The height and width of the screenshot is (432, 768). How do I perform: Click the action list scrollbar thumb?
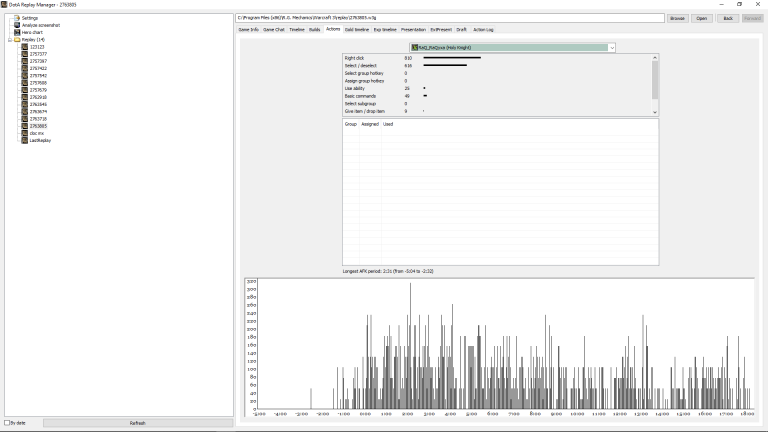[x=655, y=80]
